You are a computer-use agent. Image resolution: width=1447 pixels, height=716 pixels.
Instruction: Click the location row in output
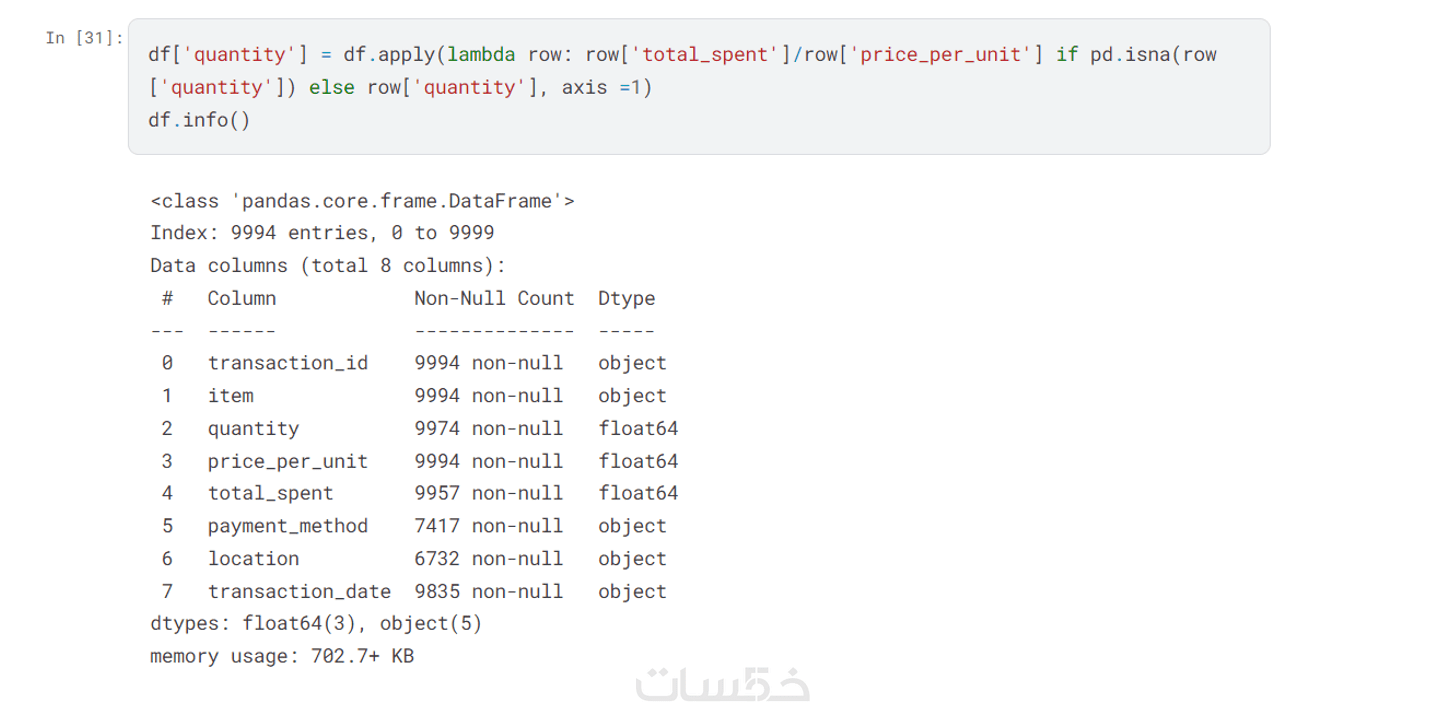point(253,558)
